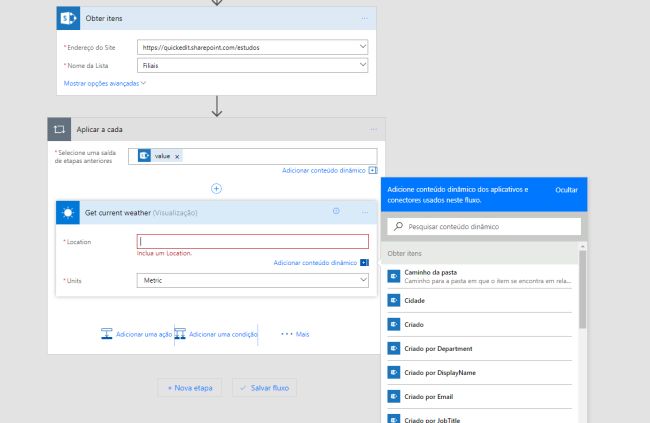The image size is (650, 423).
Task: Click Adicionar uma condição
Action: [223, 334]
